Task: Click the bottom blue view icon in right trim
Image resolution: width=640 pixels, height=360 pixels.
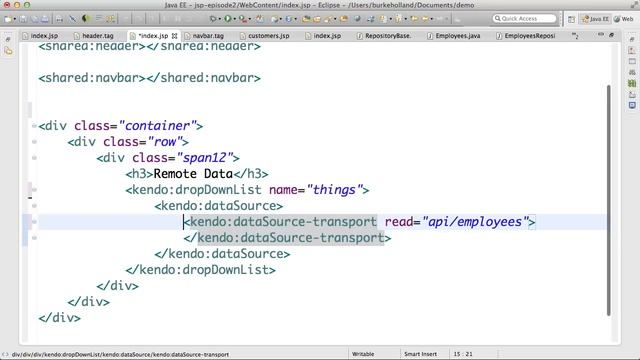Action: (x=632, y=105)
